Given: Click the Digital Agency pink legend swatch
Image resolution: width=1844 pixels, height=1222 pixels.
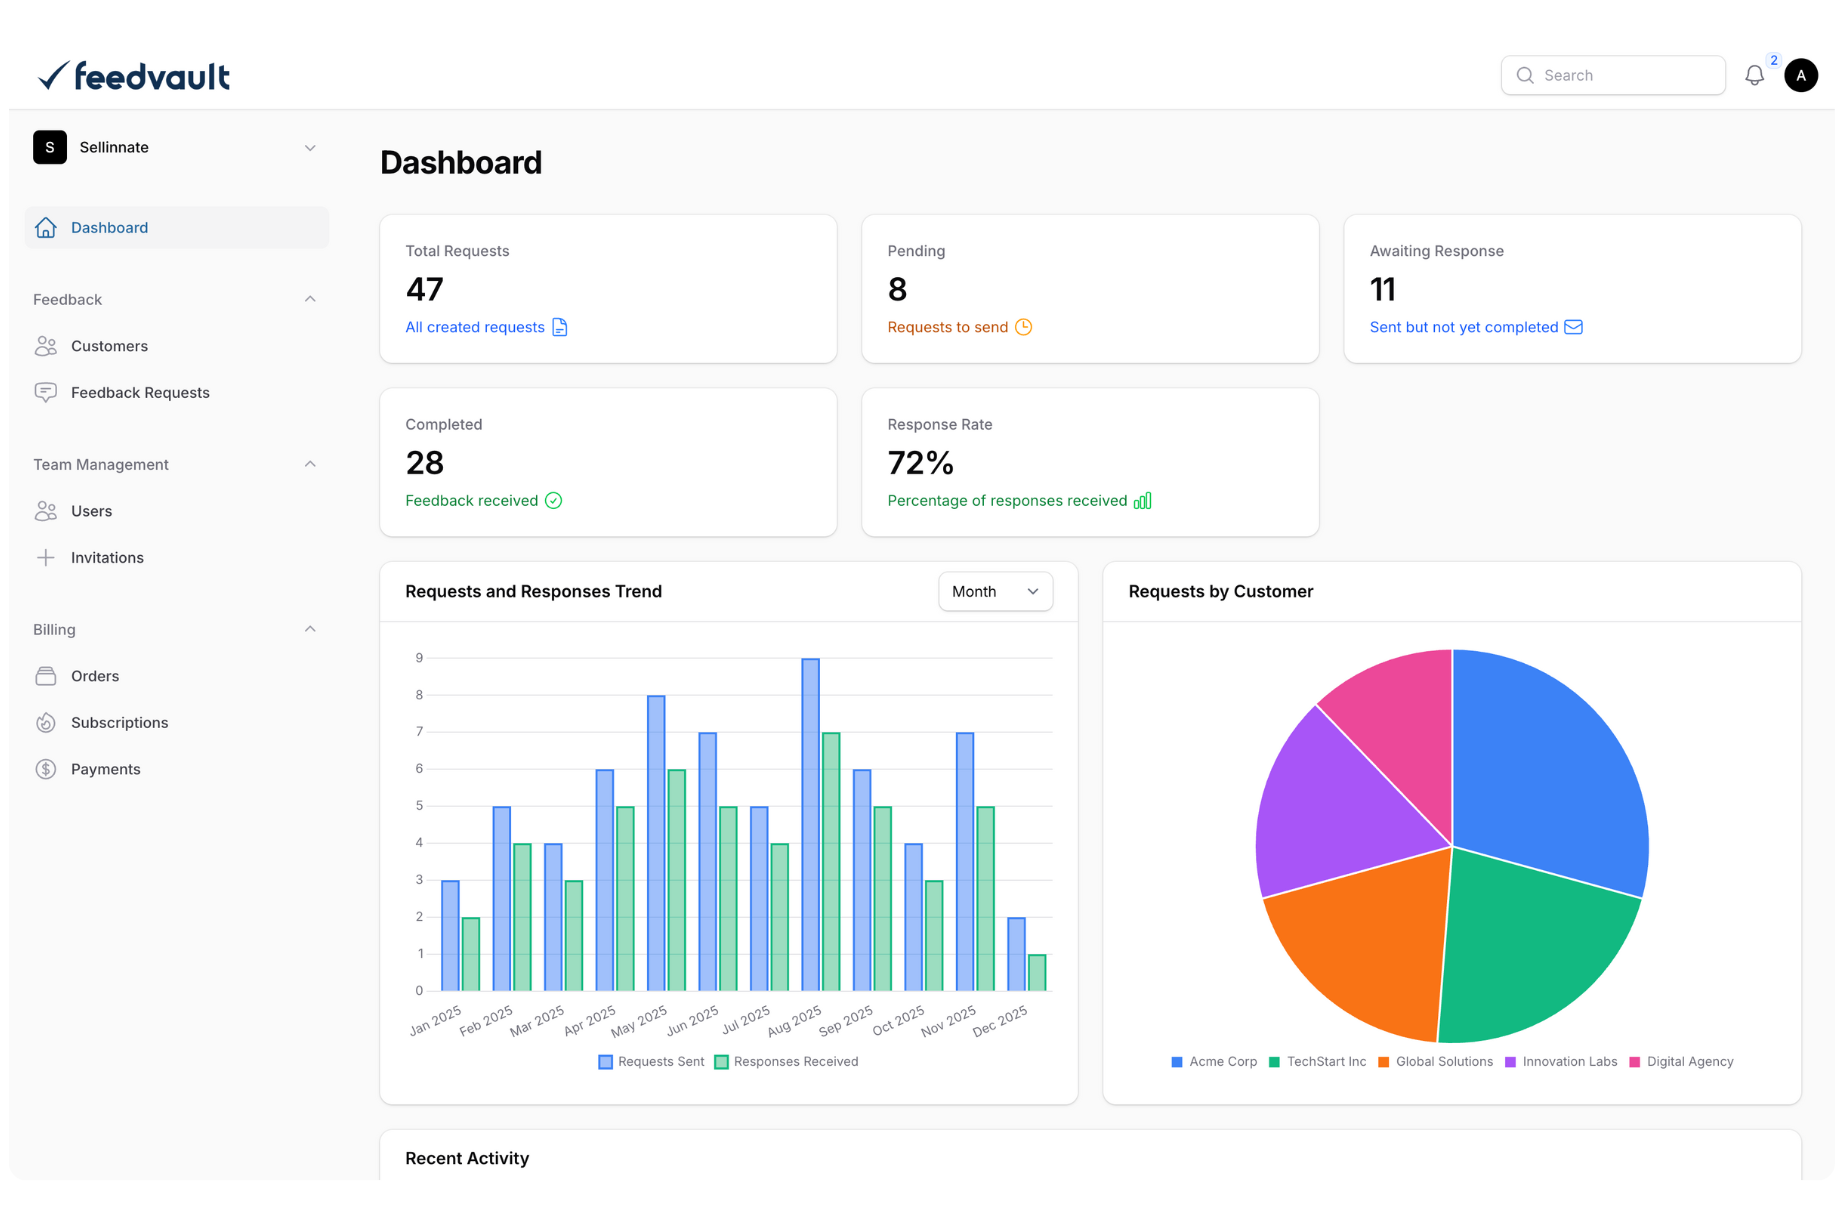Looking at the screenshot, I should [1635, 1062].
